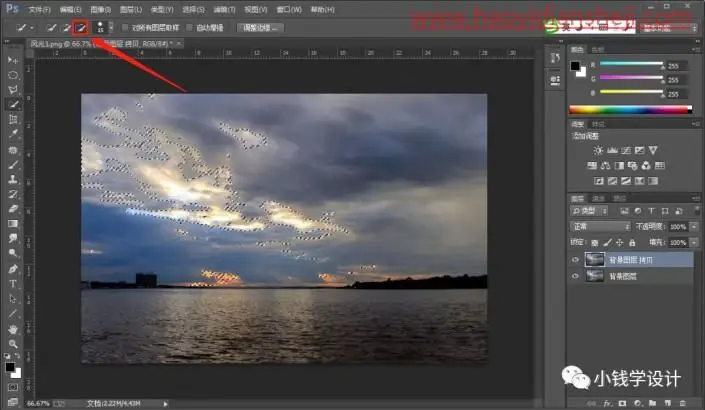Screen dimensions: 705x410
Task: Select the Crop tool
Action: pyautogui.click(x=13, y=119)
